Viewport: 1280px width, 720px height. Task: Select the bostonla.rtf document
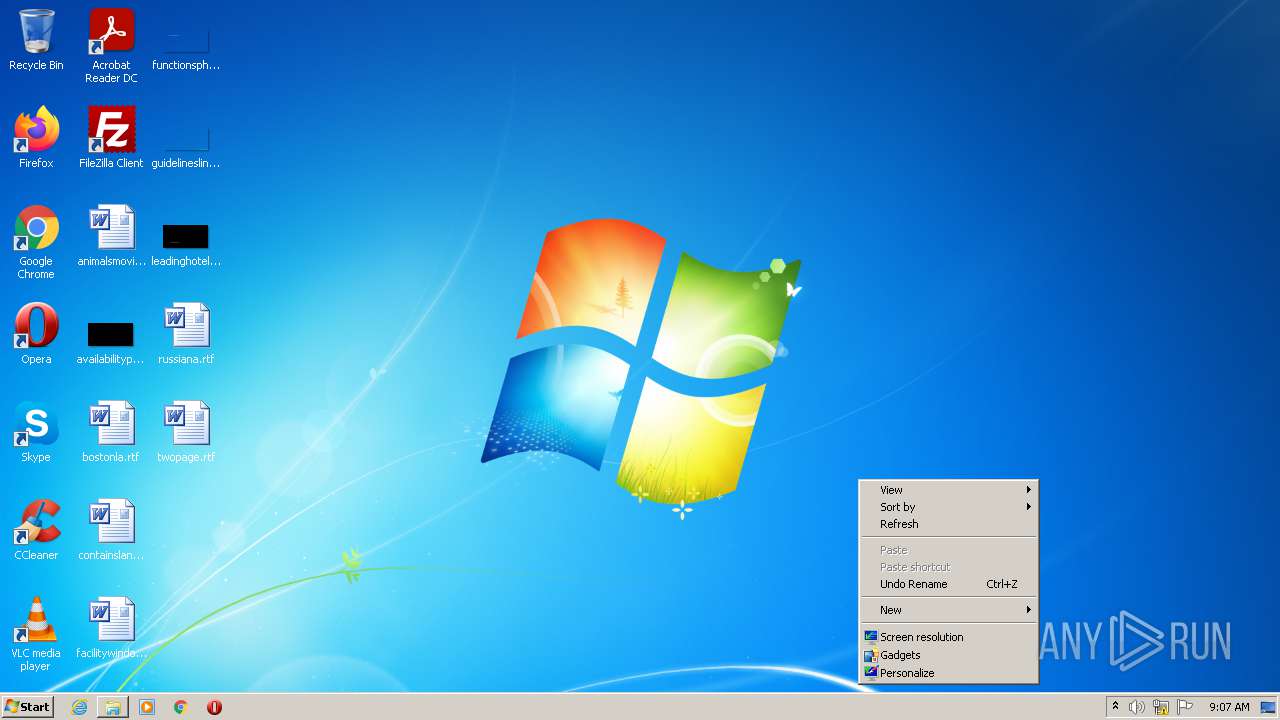[x=111, y=432]
